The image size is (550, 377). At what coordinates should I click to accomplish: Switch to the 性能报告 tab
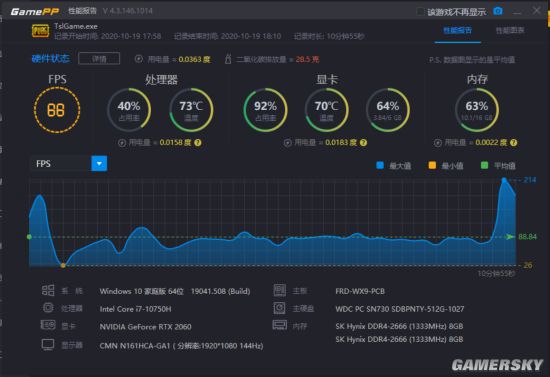pos(457,31)
